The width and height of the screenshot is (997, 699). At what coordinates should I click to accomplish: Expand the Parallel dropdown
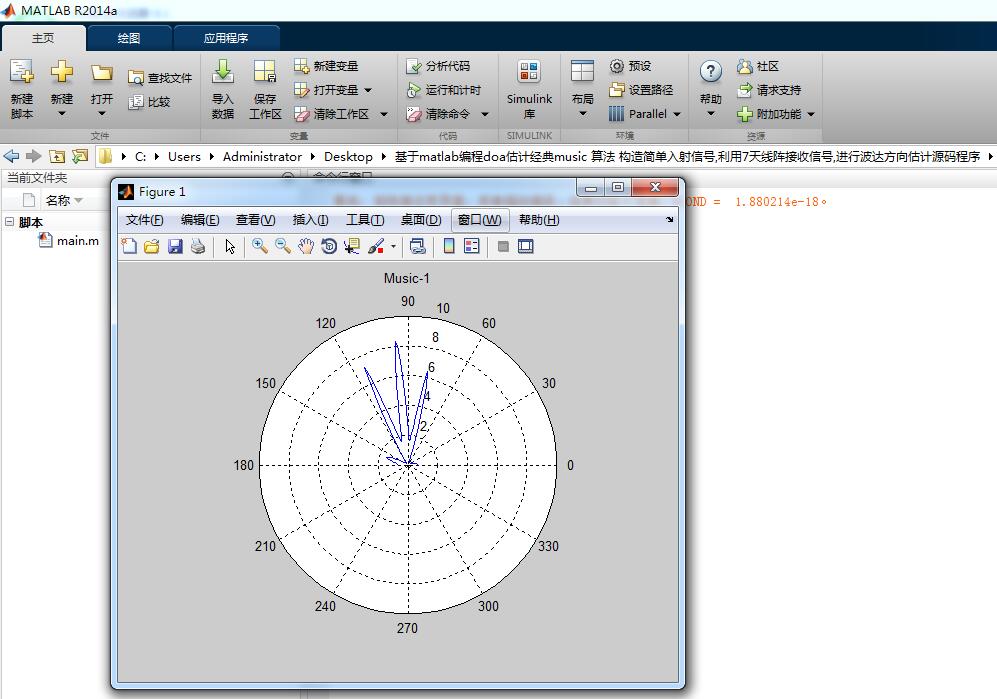point(677,114)
